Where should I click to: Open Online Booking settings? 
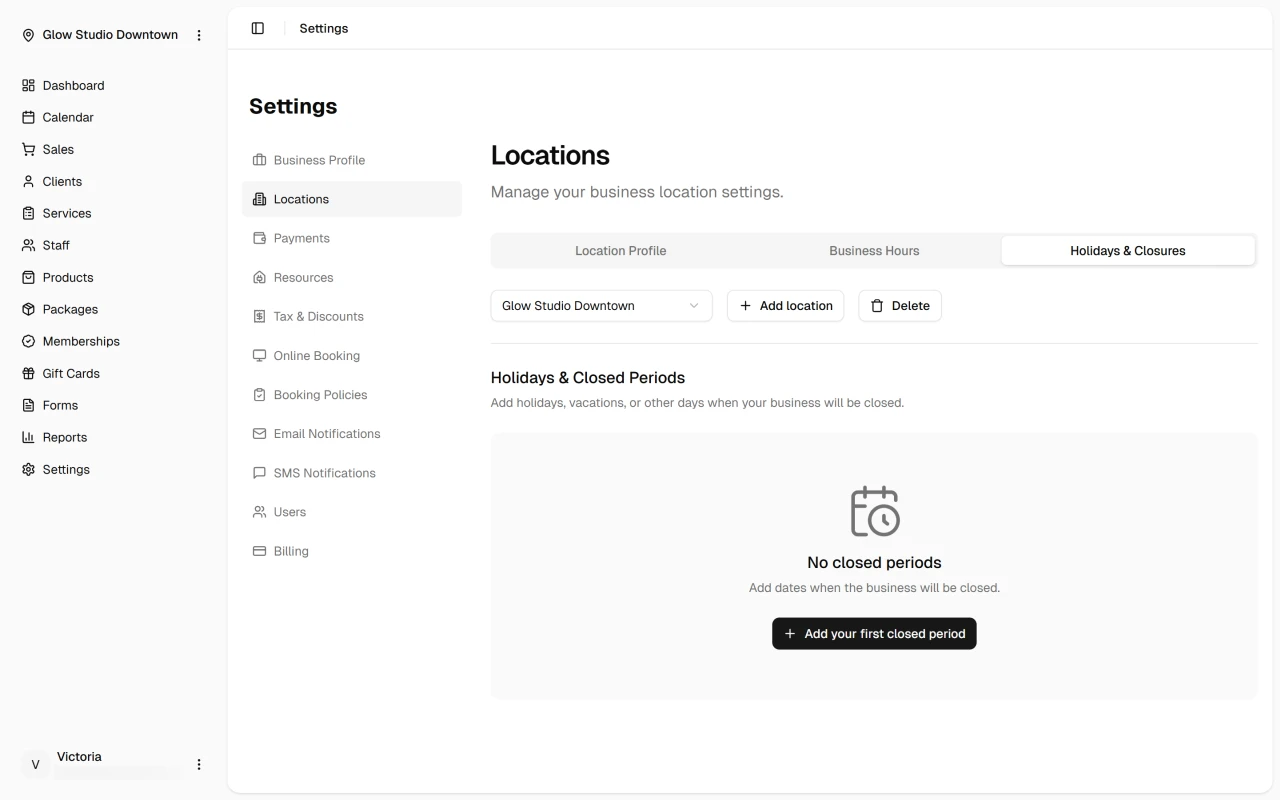(x=352, y=355)
